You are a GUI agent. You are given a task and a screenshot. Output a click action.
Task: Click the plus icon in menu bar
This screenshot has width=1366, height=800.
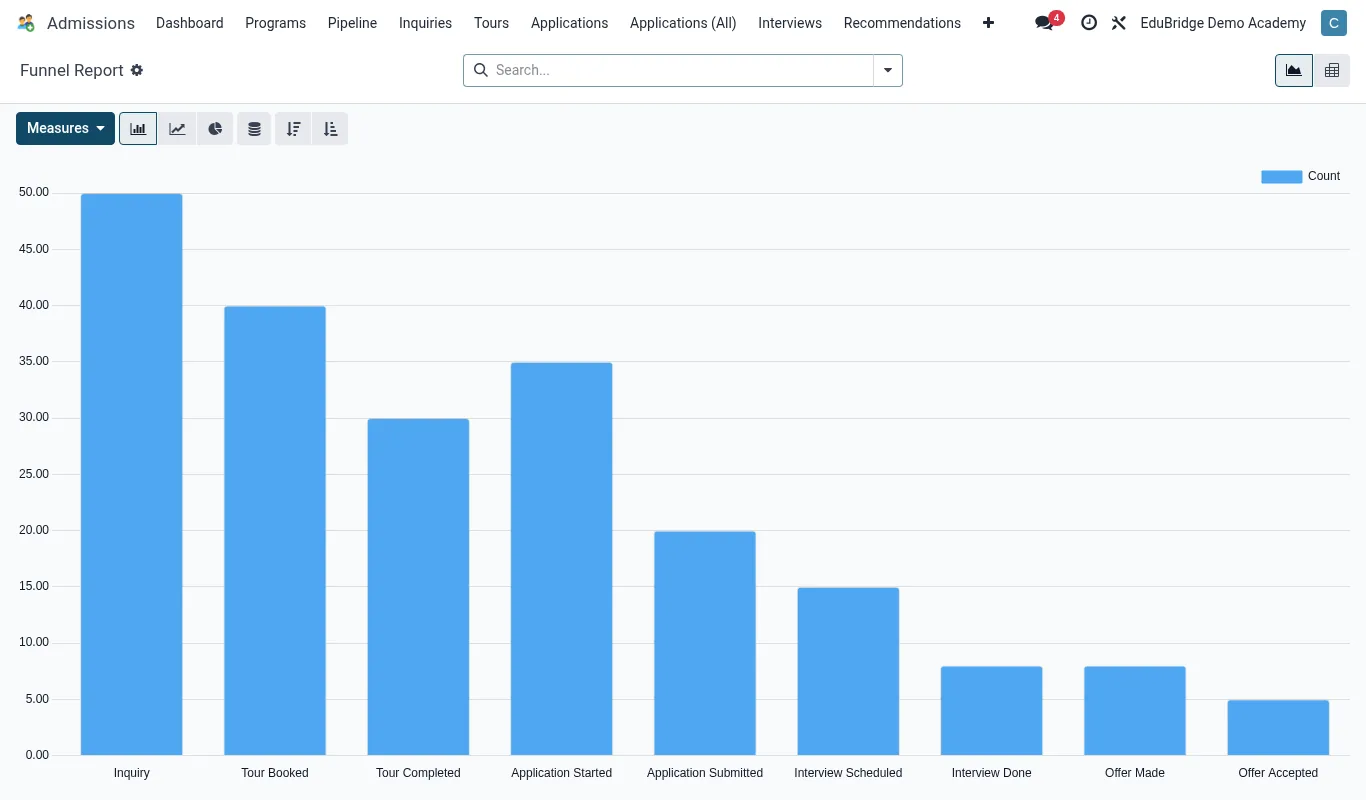click(x=988, y=22)
